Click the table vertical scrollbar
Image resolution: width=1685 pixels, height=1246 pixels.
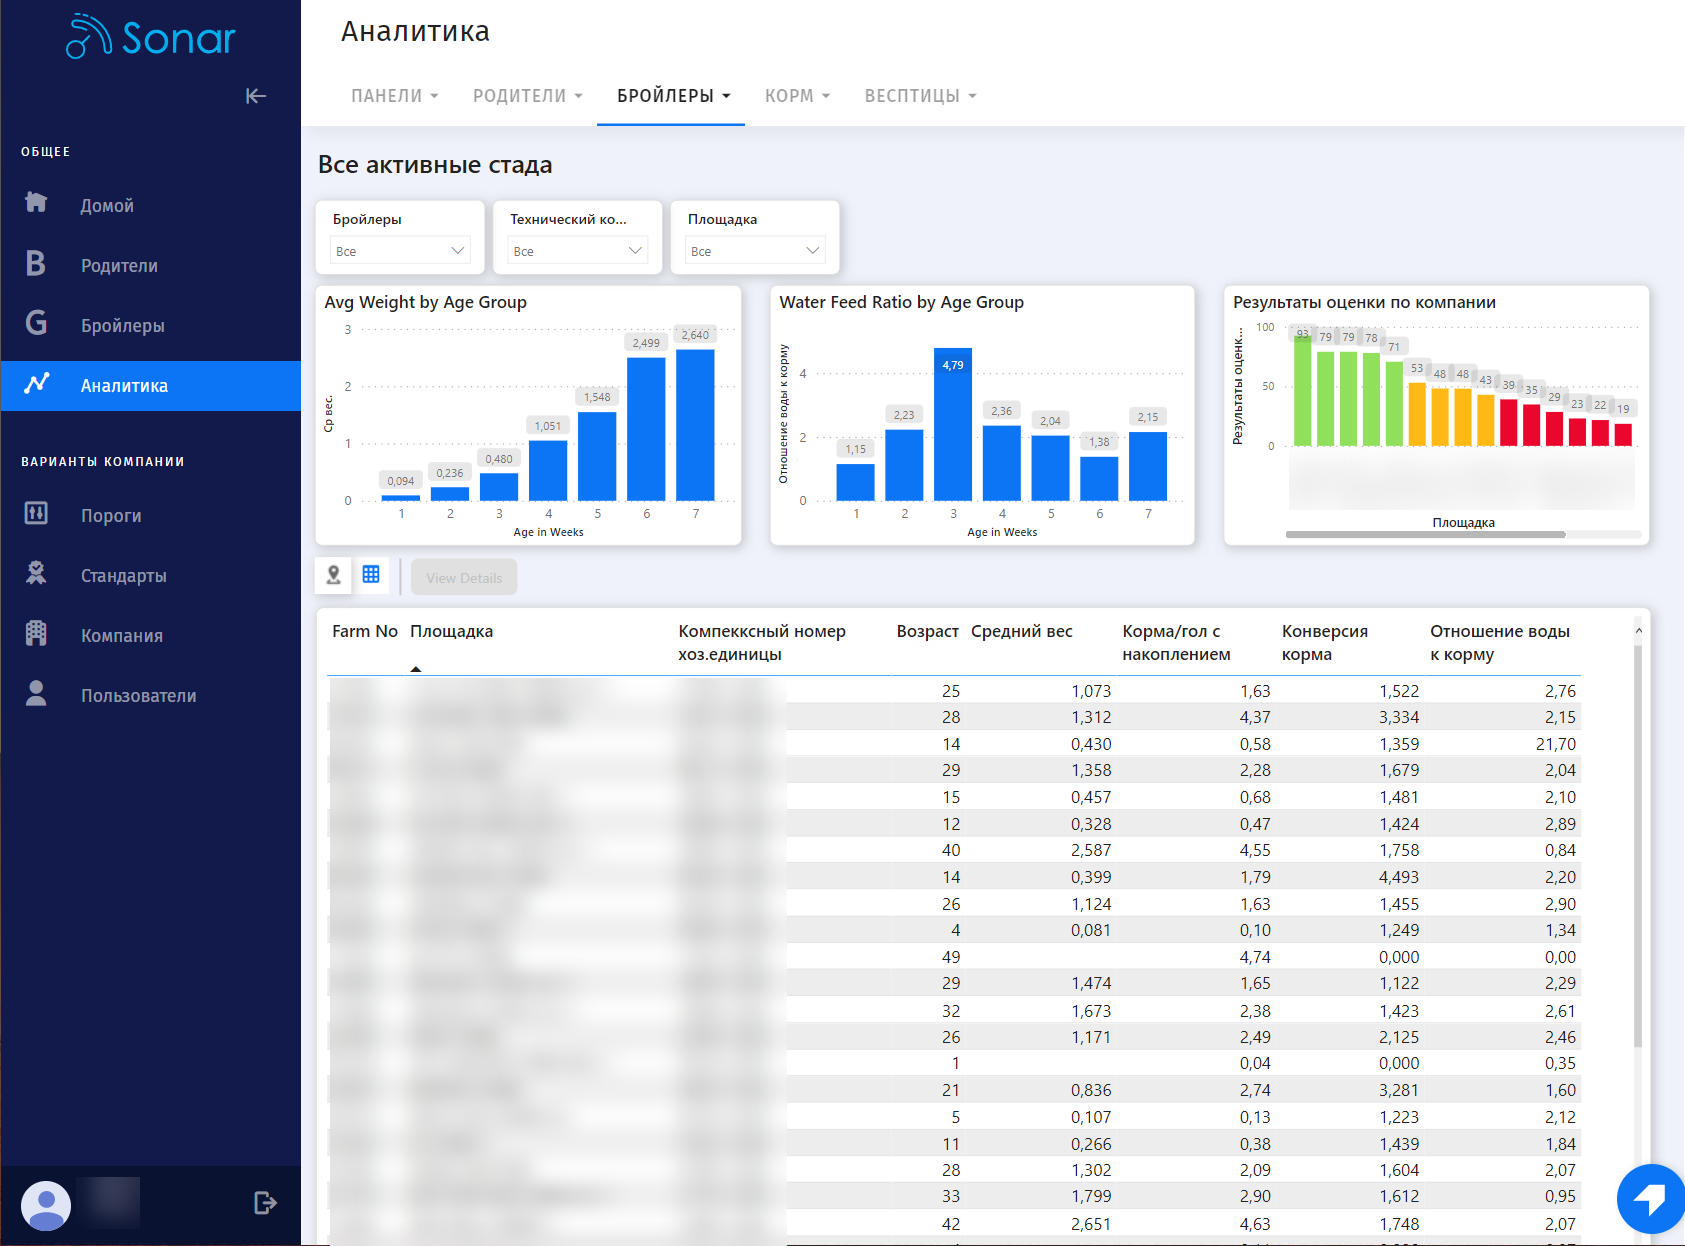(x=1638, y=846)
